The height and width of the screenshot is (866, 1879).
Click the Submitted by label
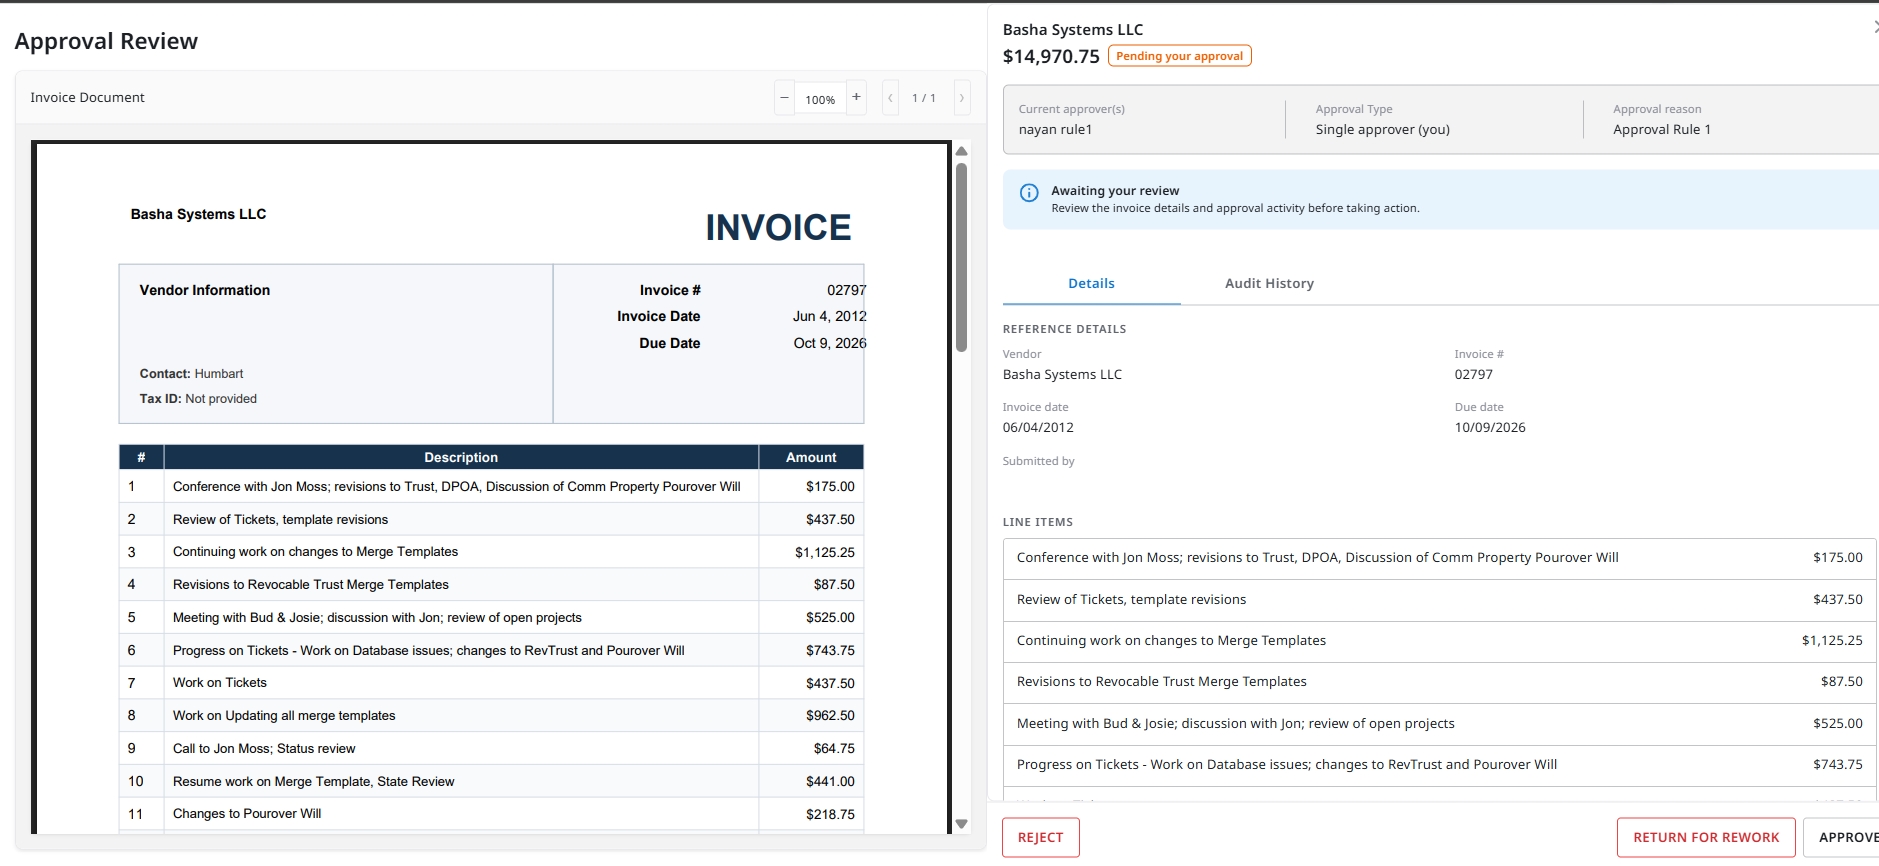1038,462
